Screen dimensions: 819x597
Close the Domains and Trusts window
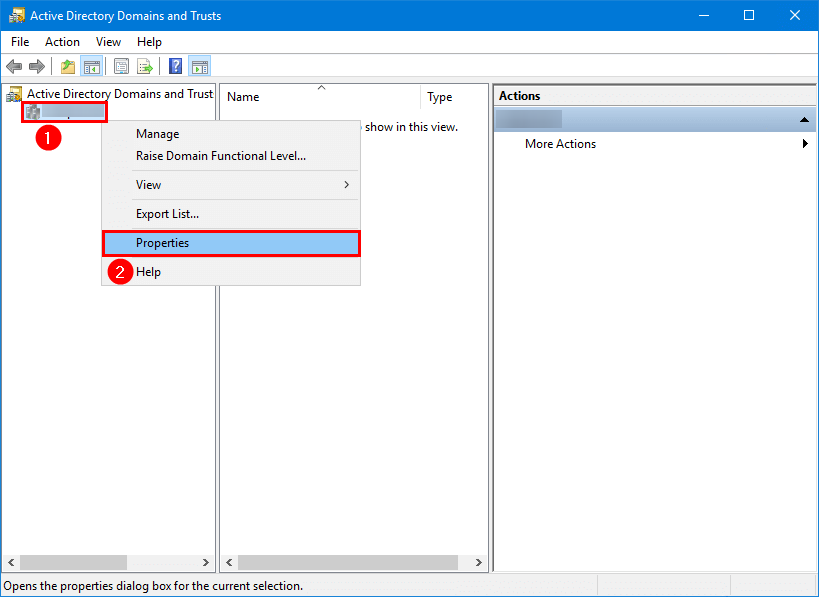pos(794,16)
